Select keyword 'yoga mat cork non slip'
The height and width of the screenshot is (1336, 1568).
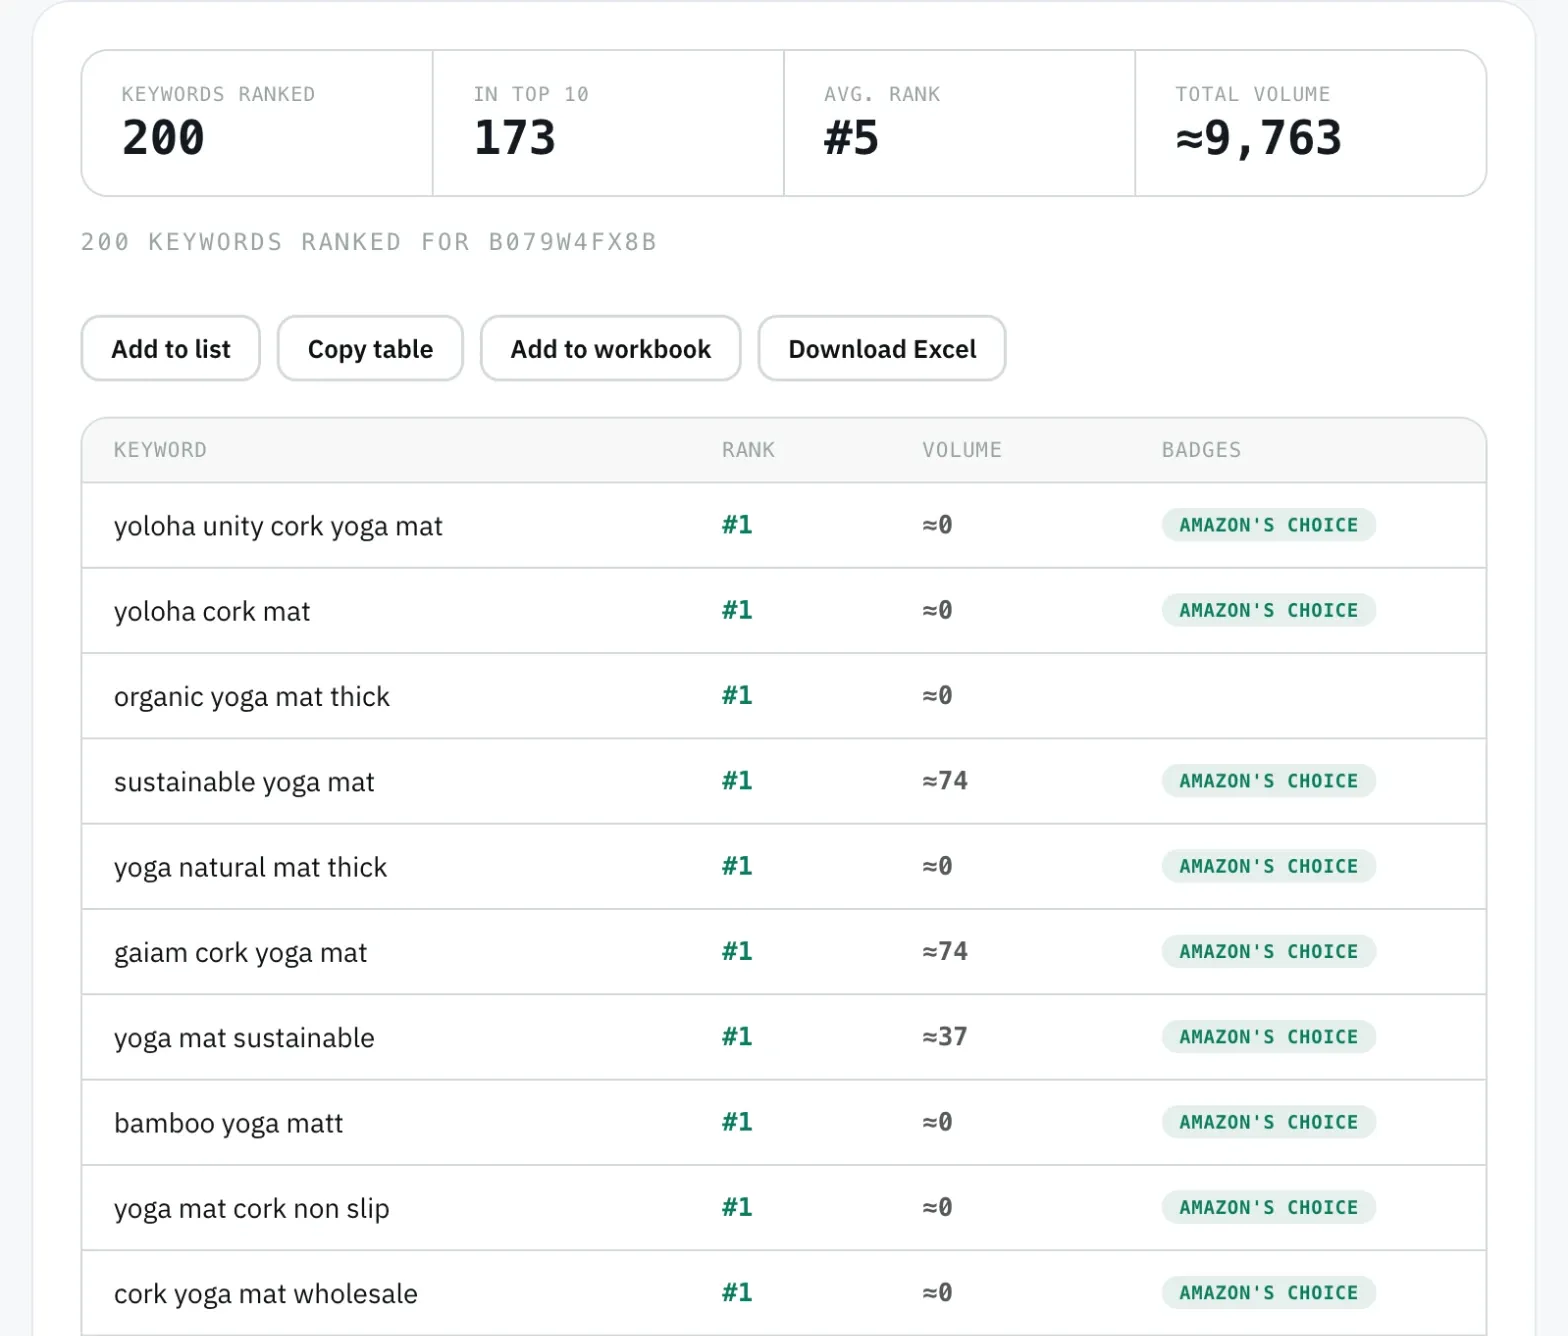coord(251,1209)
